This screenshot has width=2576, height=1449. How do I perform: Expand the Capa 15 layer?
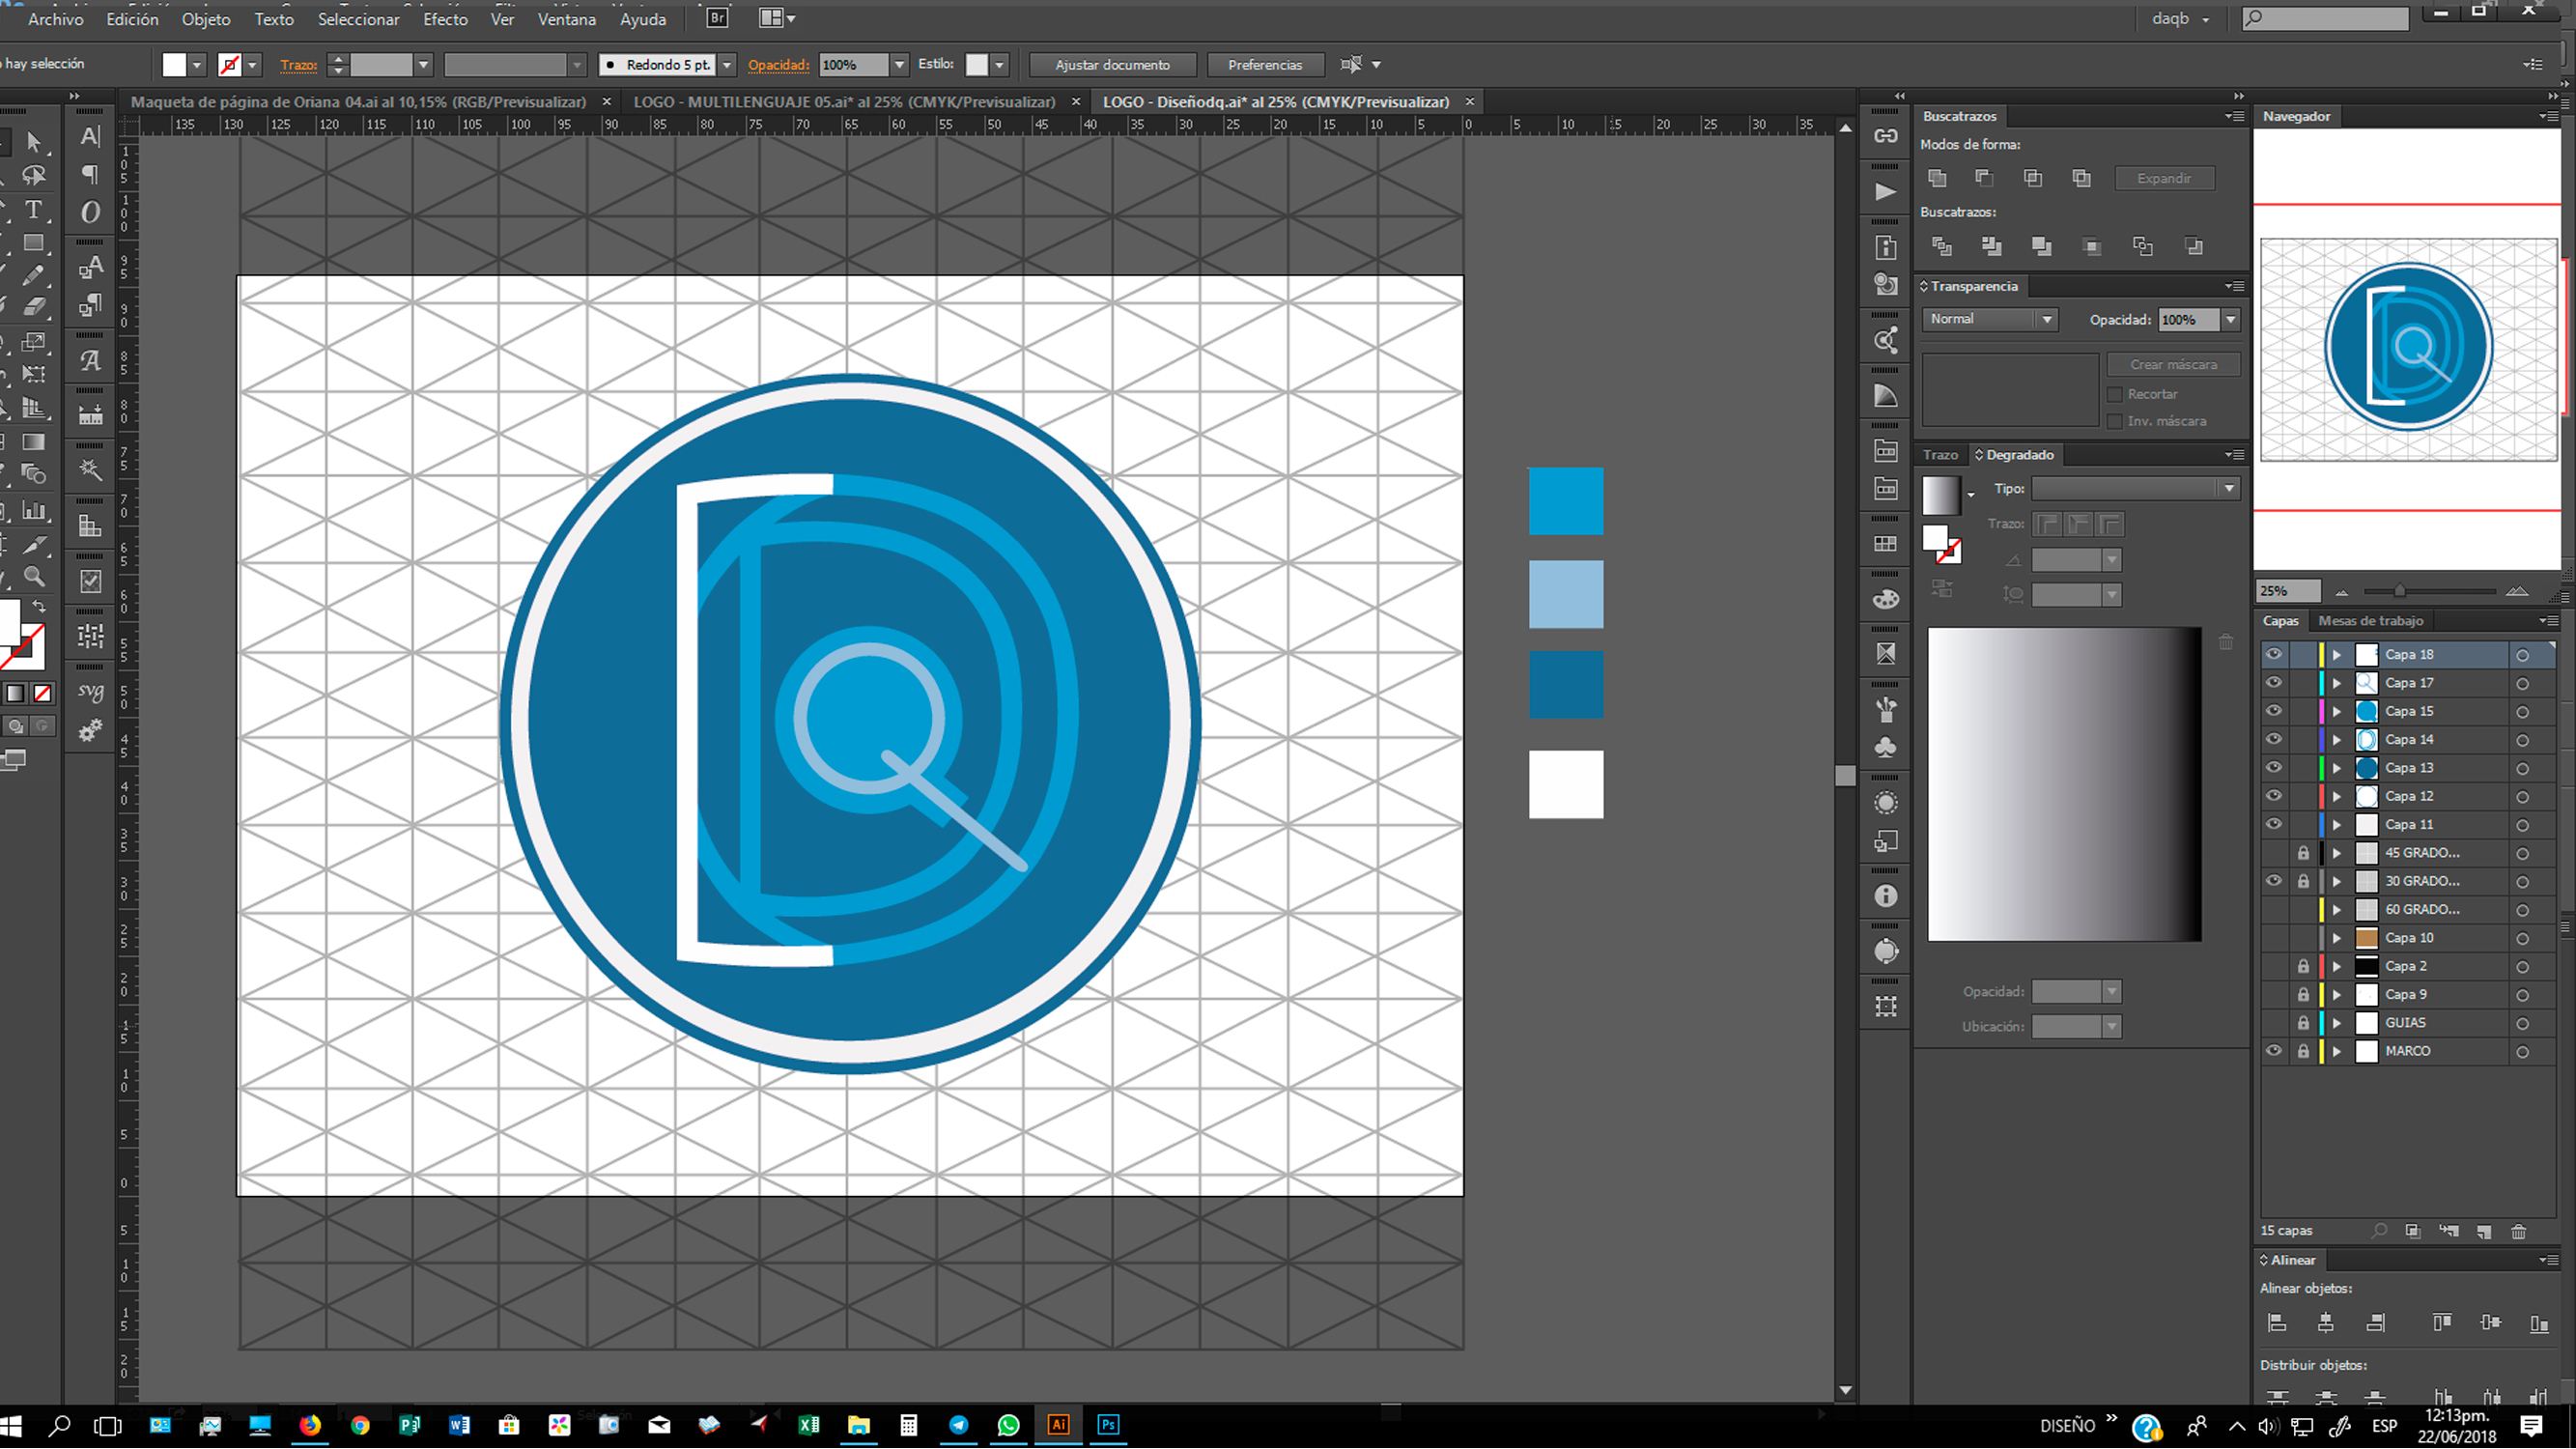[2337, 712]
